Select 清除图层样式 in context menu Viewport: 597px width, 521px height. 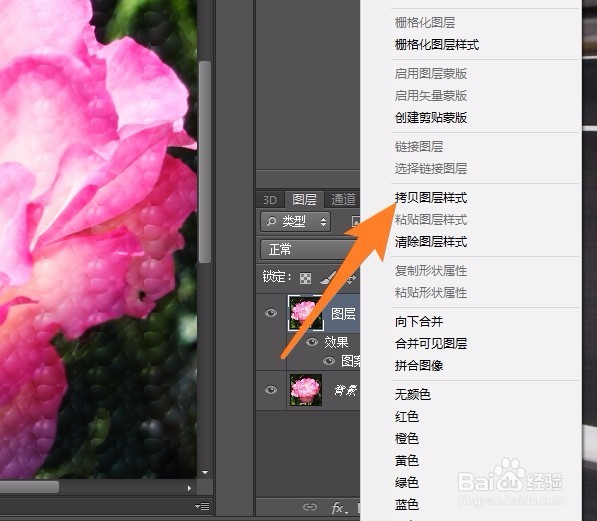click(x=431, y=242)
